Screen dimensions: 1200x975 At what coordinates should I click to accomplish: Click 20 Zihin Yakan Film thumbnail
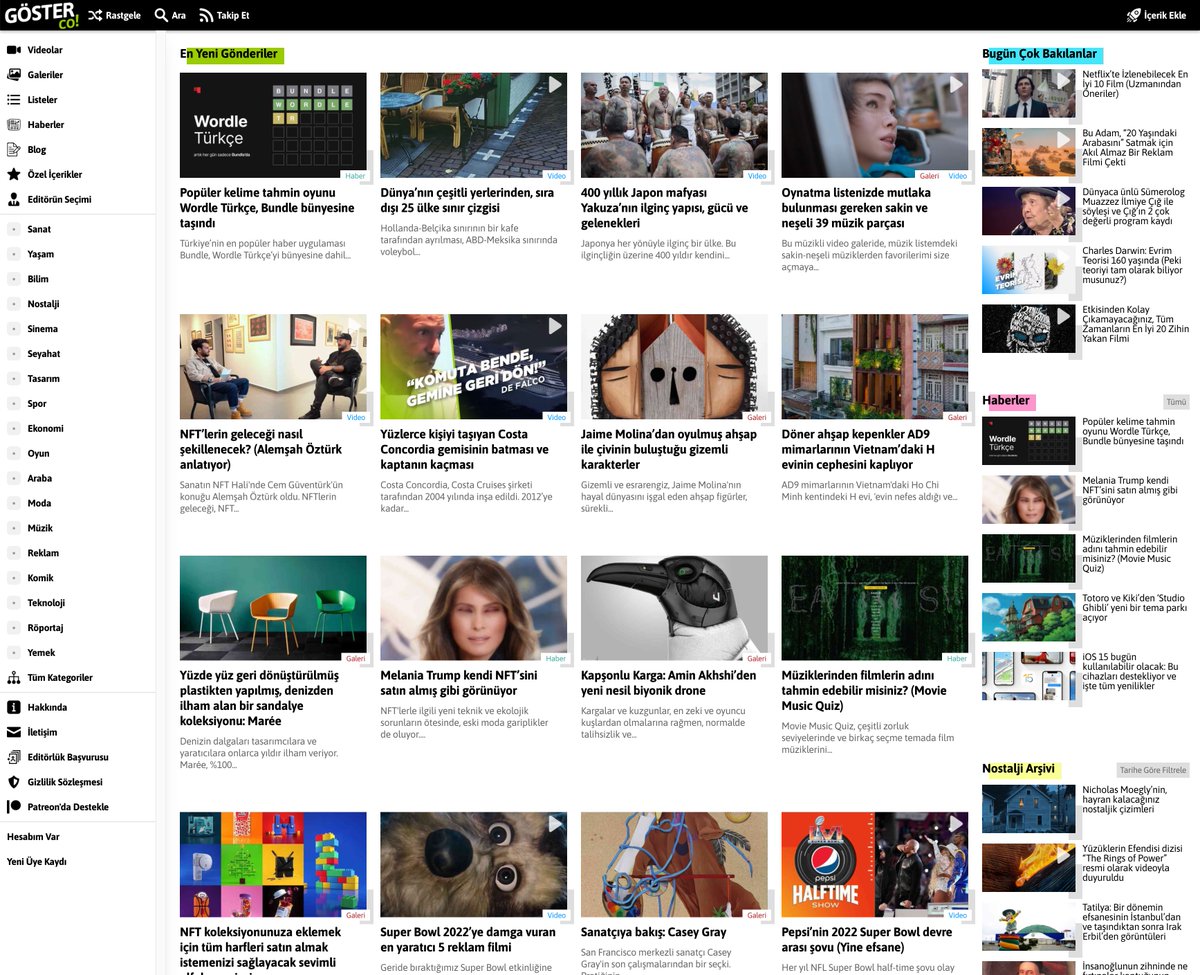[x=1028, y=329]
